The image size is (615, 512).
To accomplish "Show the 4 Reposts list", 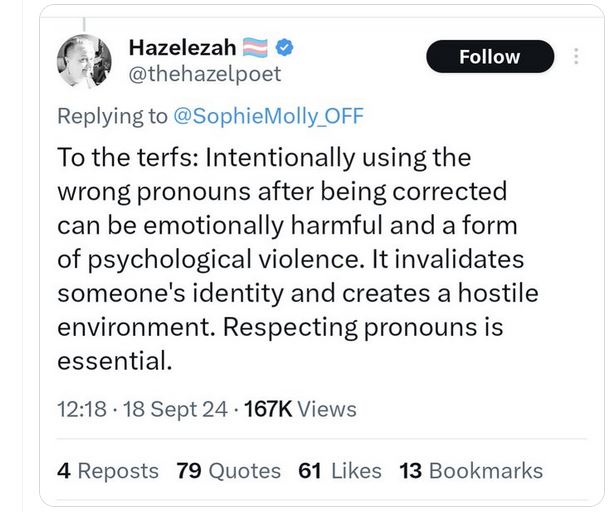I will click(107, 470).
